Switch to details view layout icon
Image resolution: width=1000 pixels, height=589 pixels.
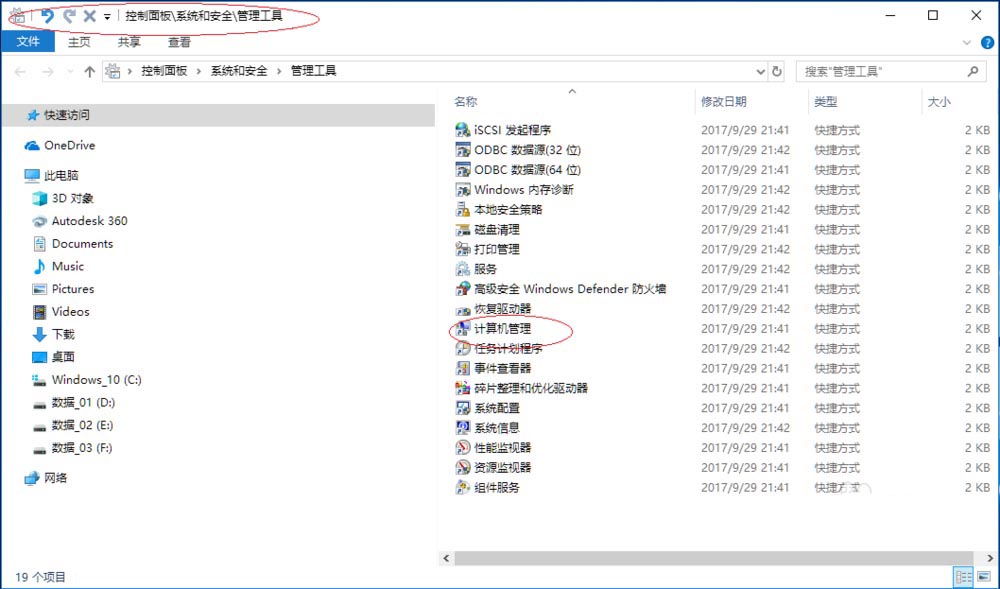pos(964,578)
